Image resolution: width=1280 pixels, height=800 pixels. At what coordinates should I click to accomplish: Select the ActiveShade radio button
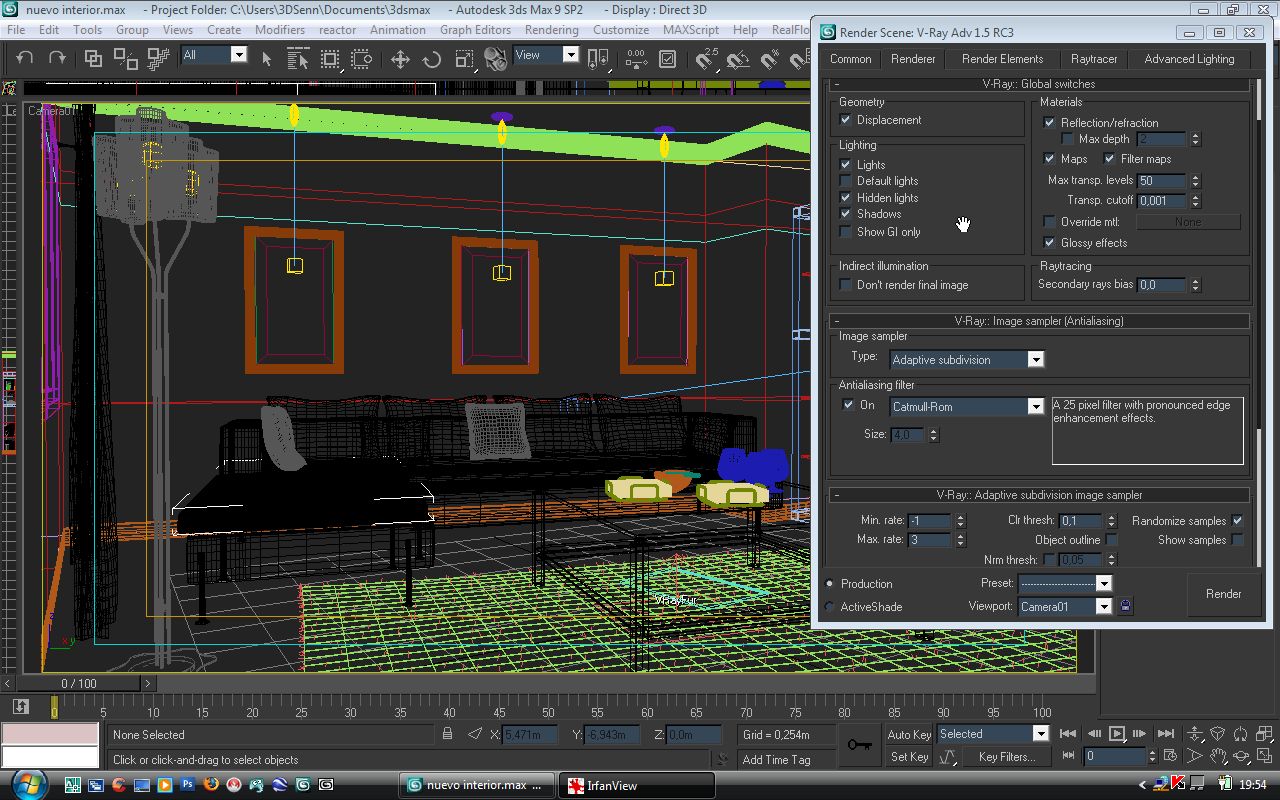(830, 607)
